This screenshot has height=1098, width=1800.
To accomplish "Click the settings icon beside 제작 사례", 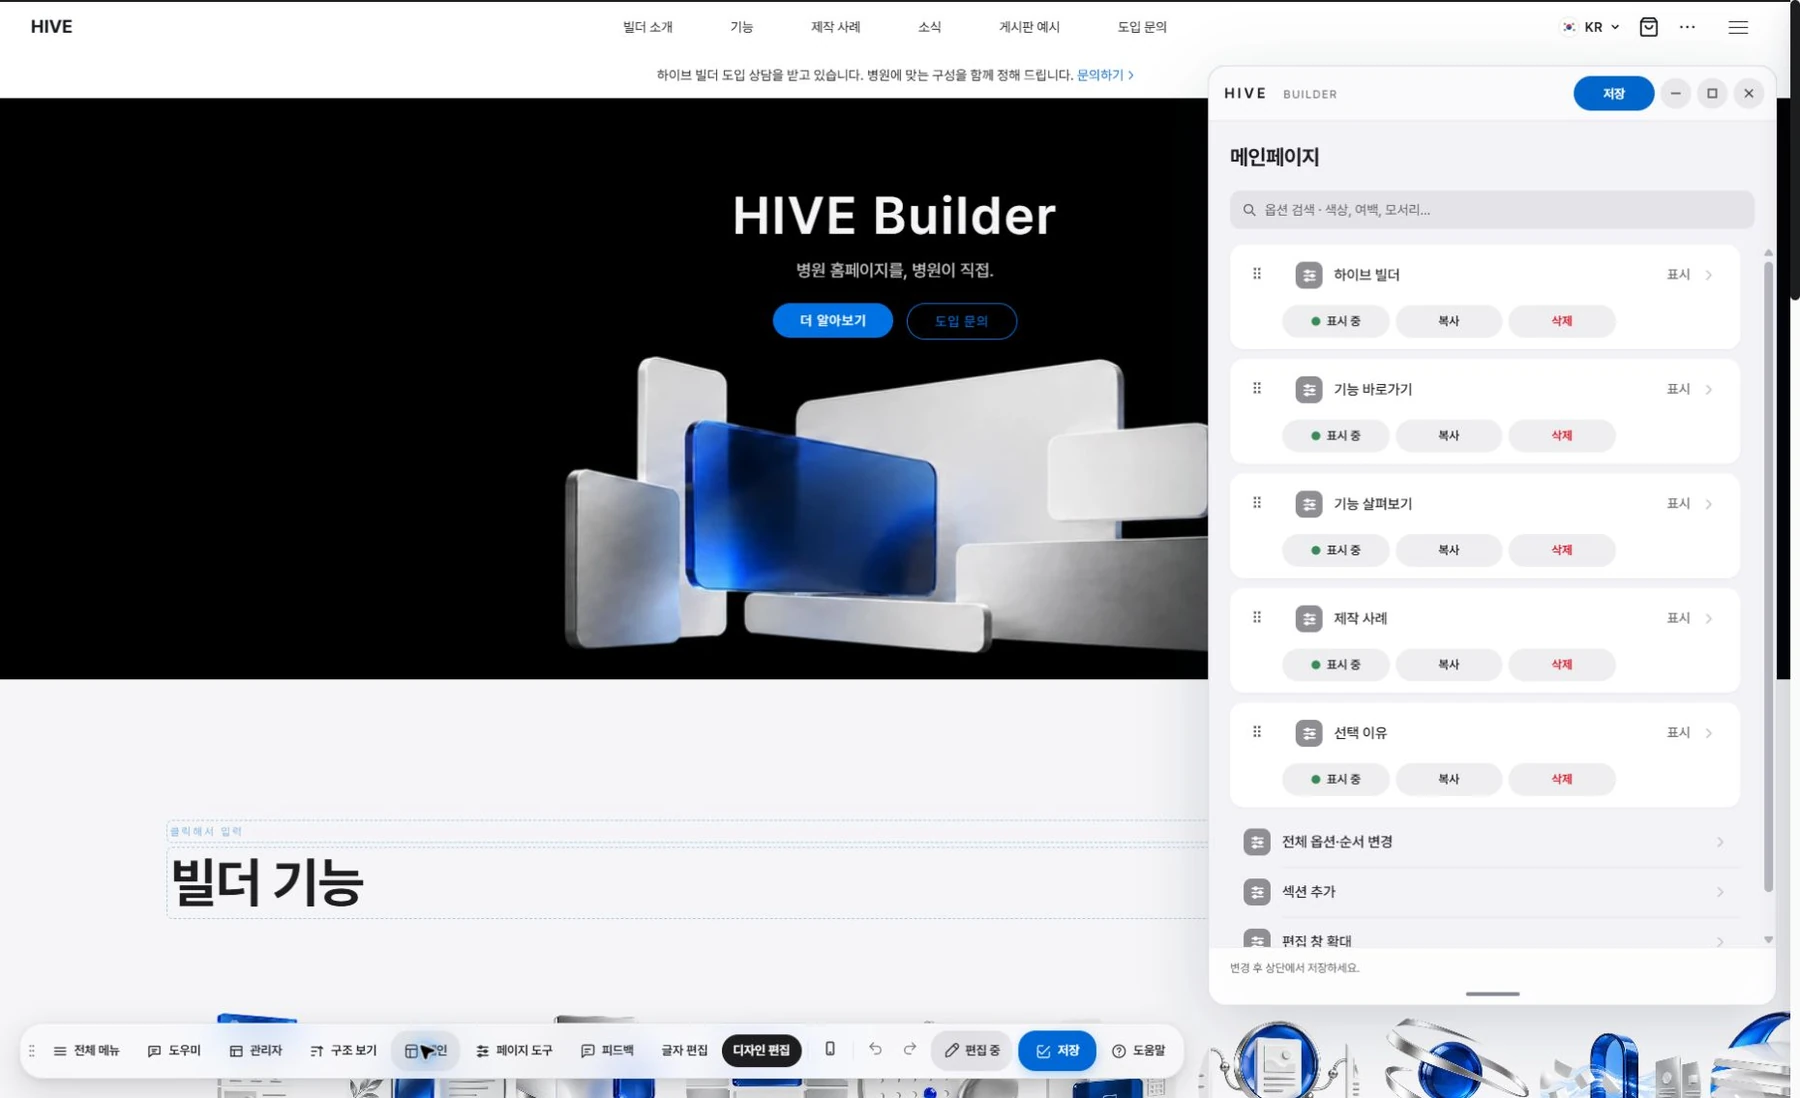I will coord(1308,618).
